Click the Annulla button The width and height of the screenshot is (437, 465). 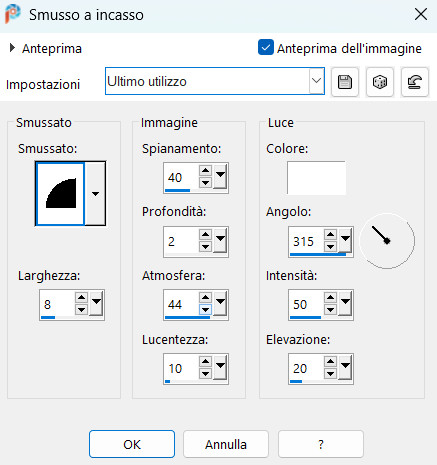tap(226, 444)
